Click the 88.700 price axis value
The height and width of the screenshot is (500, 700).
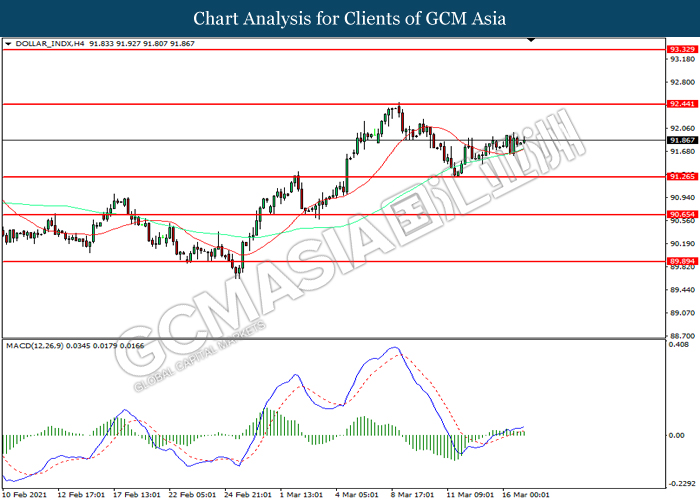pyautogui.click(x=683, y=336)
